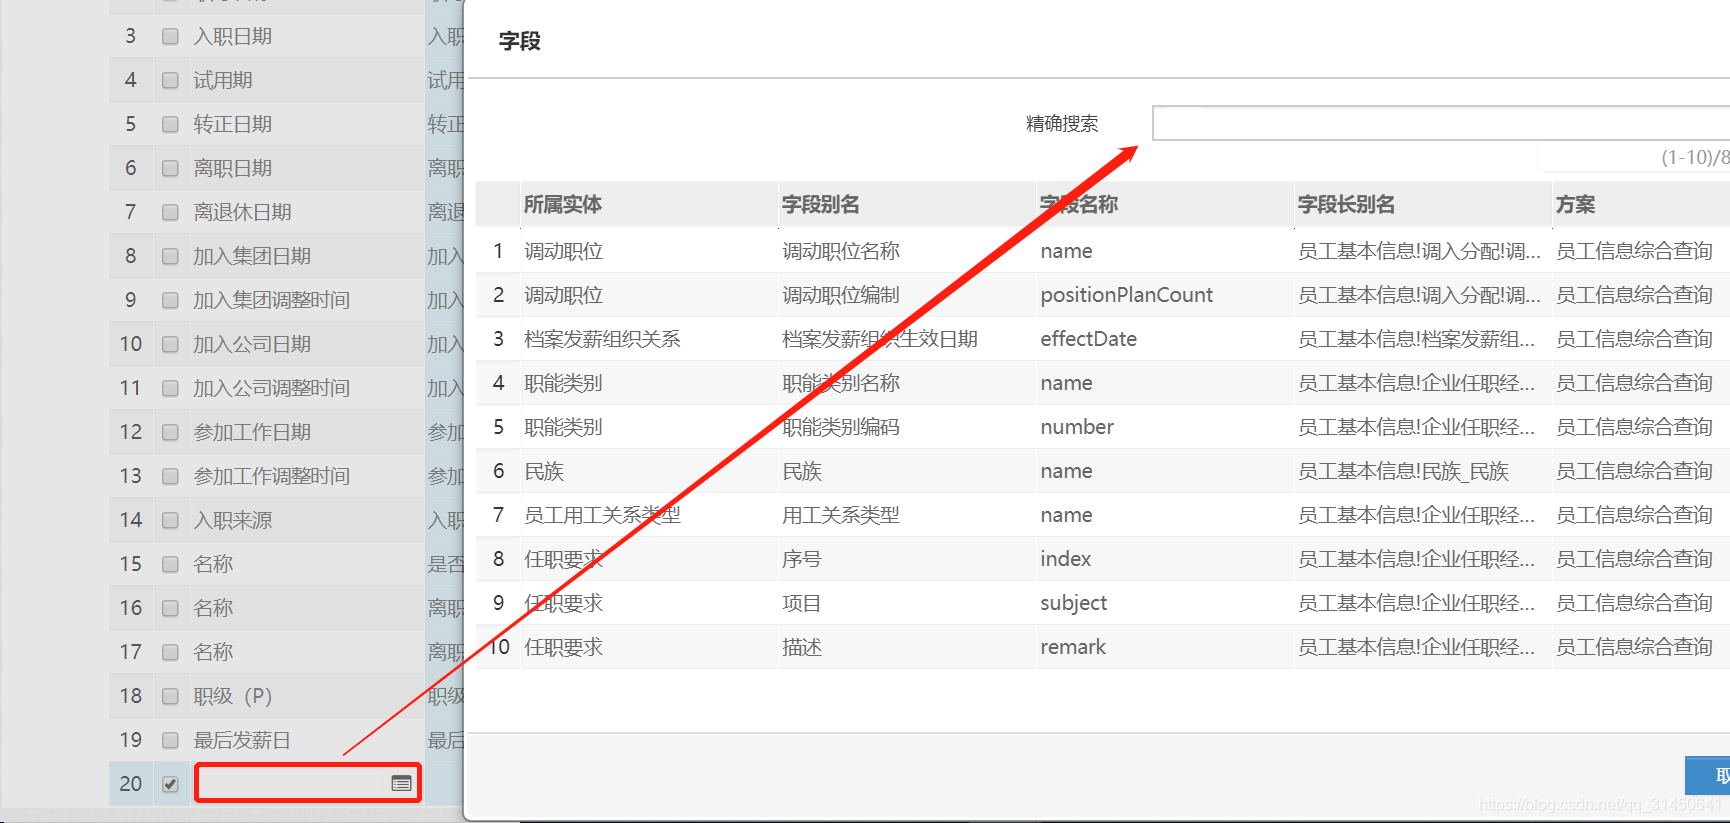Image resolution: width=1730 pixels, height=823 pixels.
Task: Focus the 精确搜索 search input
Action: pos(1441,123)
